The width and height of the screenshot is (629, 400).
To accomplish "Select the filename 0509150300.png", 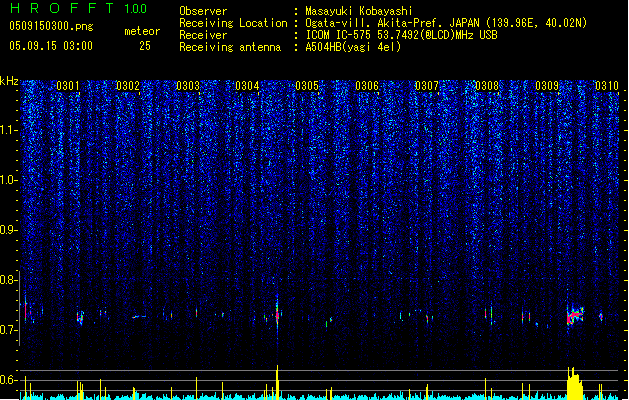I will (51, 26).
